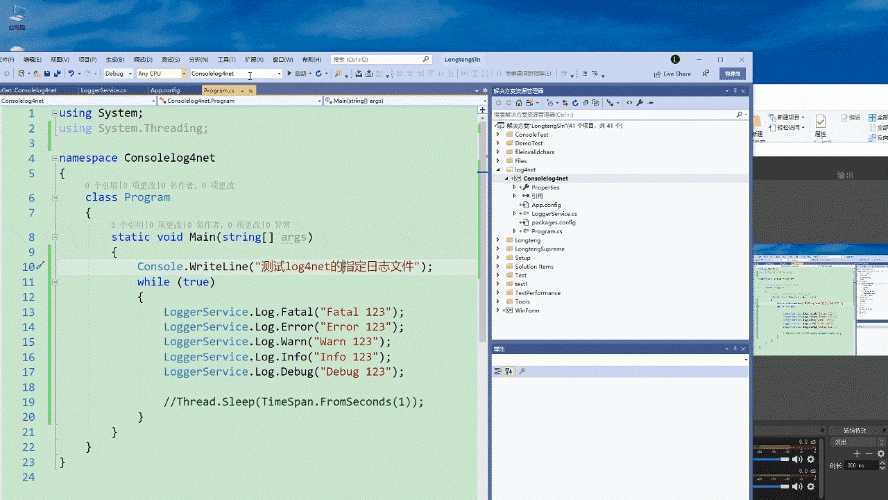The image size is (888, 500).
Task: Select the WinForm project in Solution Explorer
Action: pyautogui.click(x=527, y=310)
